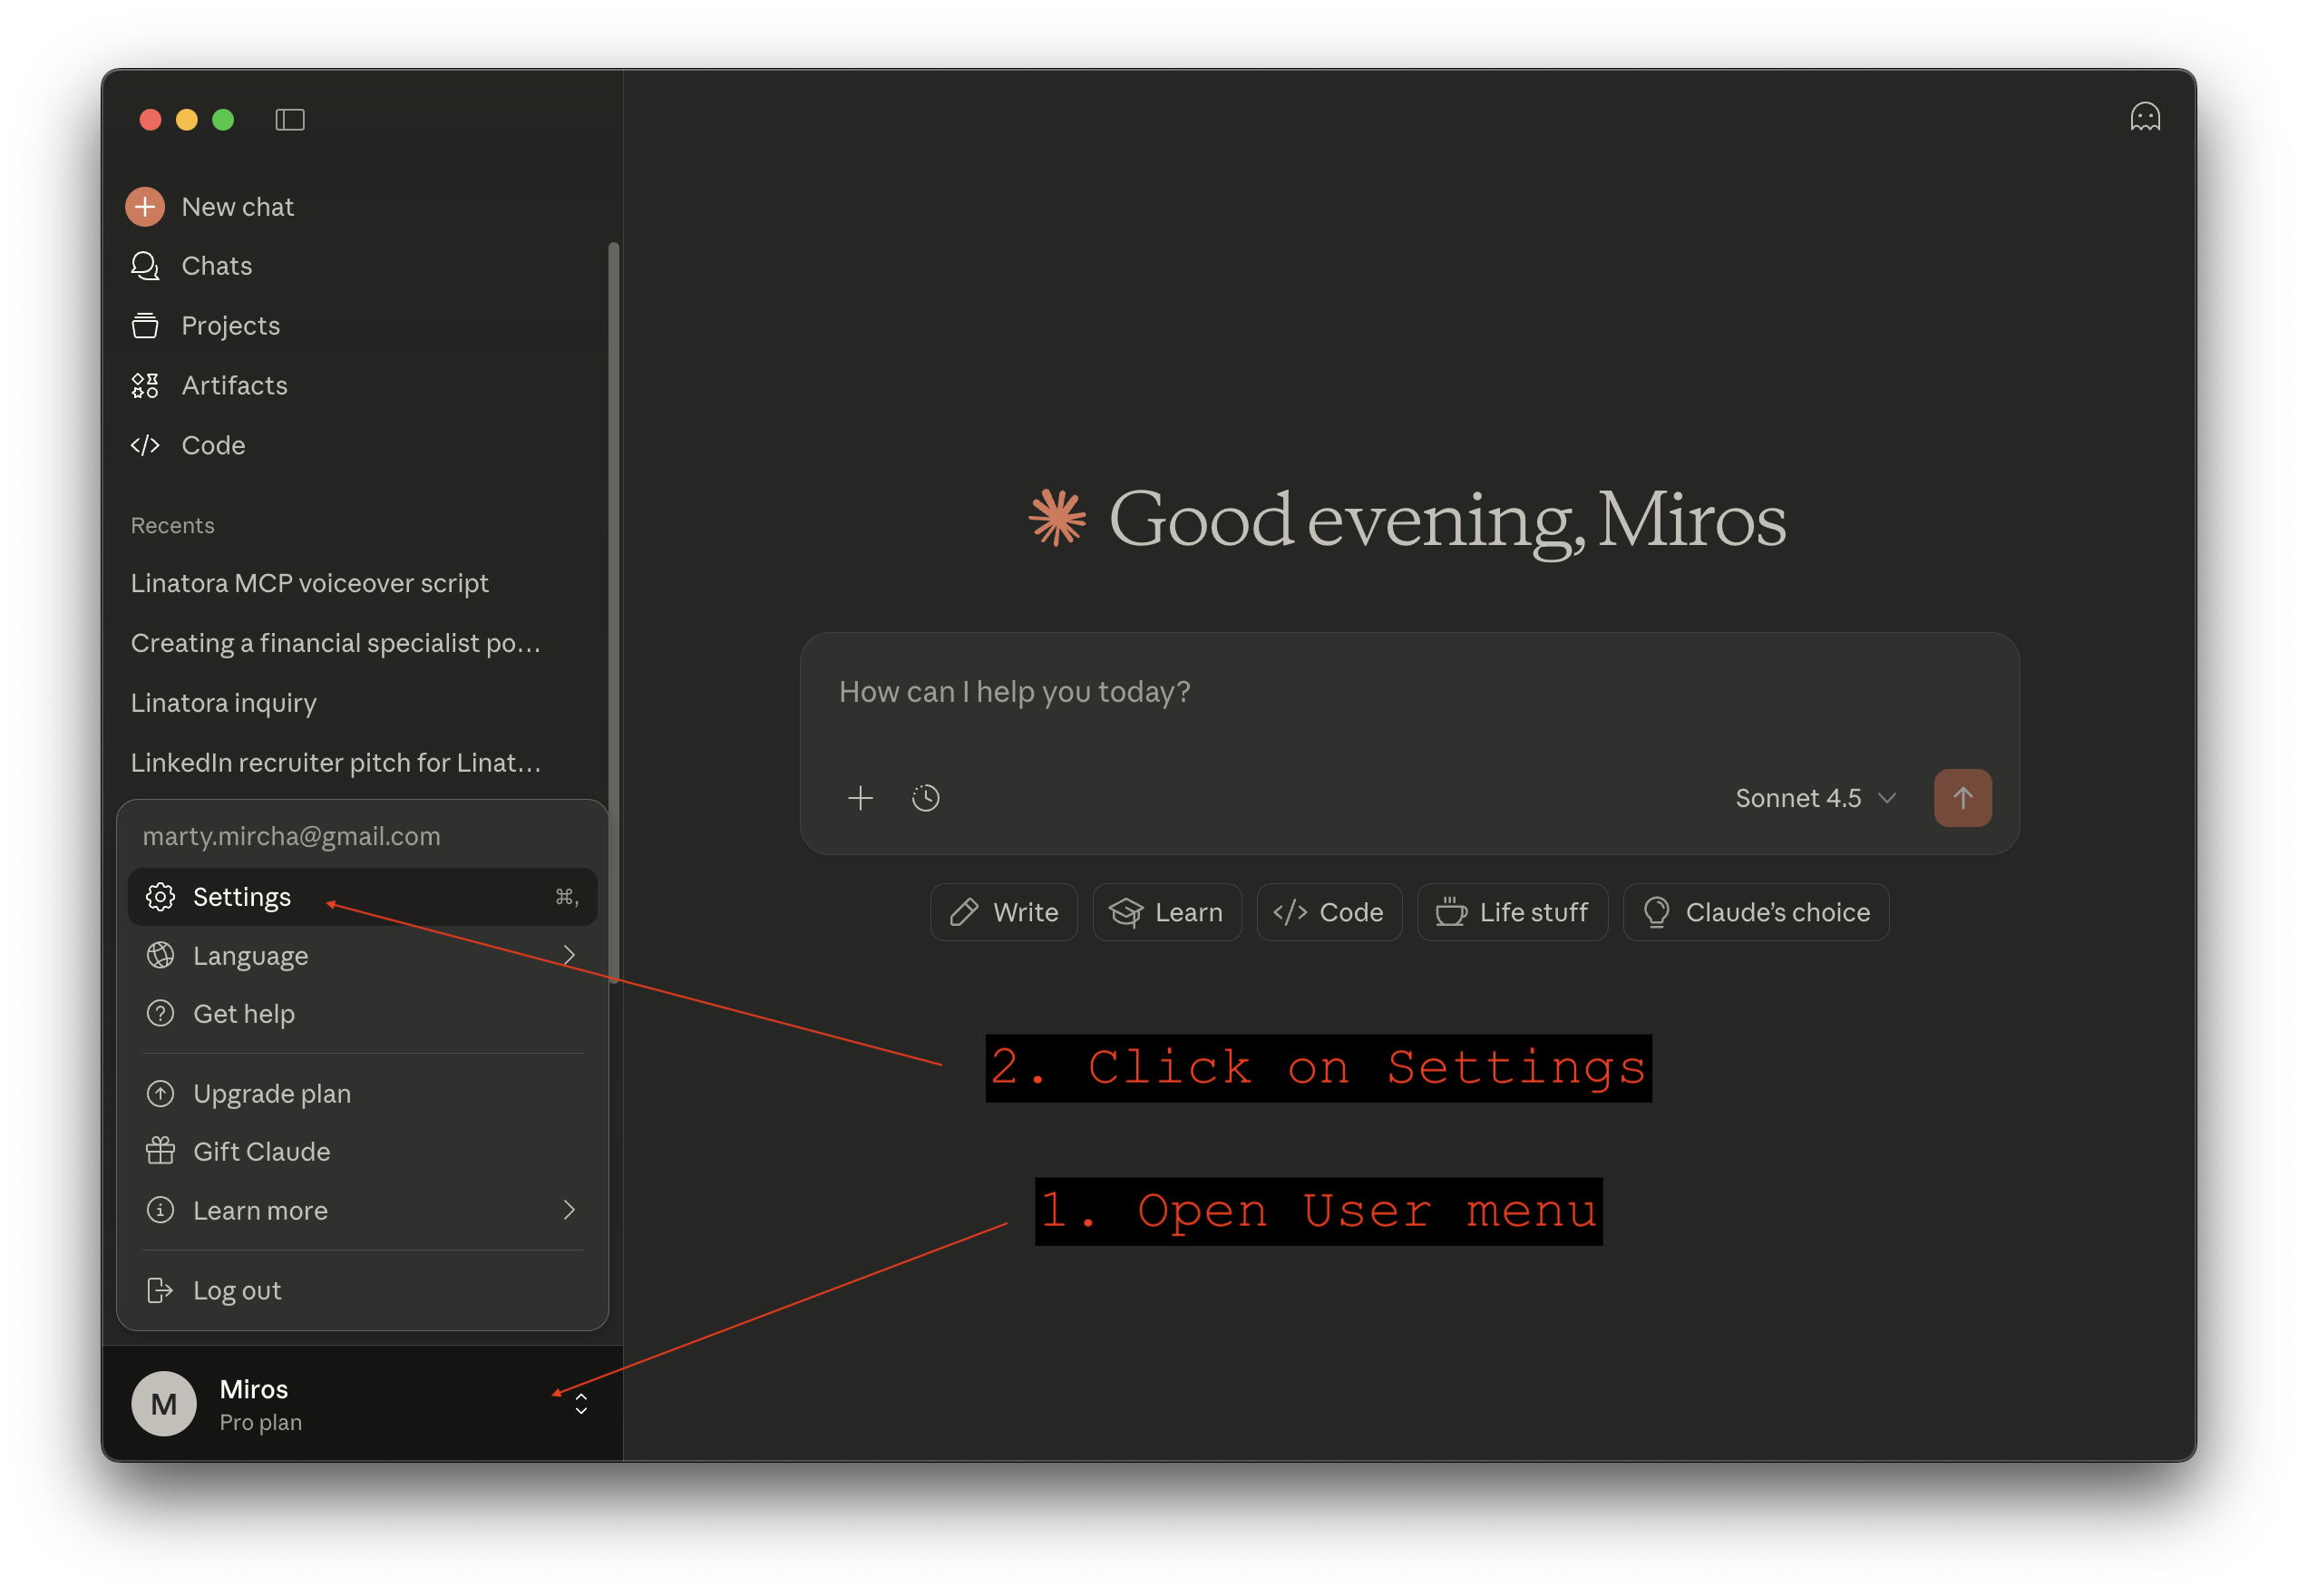Image resolution: width=2298 pixels, height=1596 pixels.
Task: Click the Upgrade plan option
Action: (x=271, y=1093)
